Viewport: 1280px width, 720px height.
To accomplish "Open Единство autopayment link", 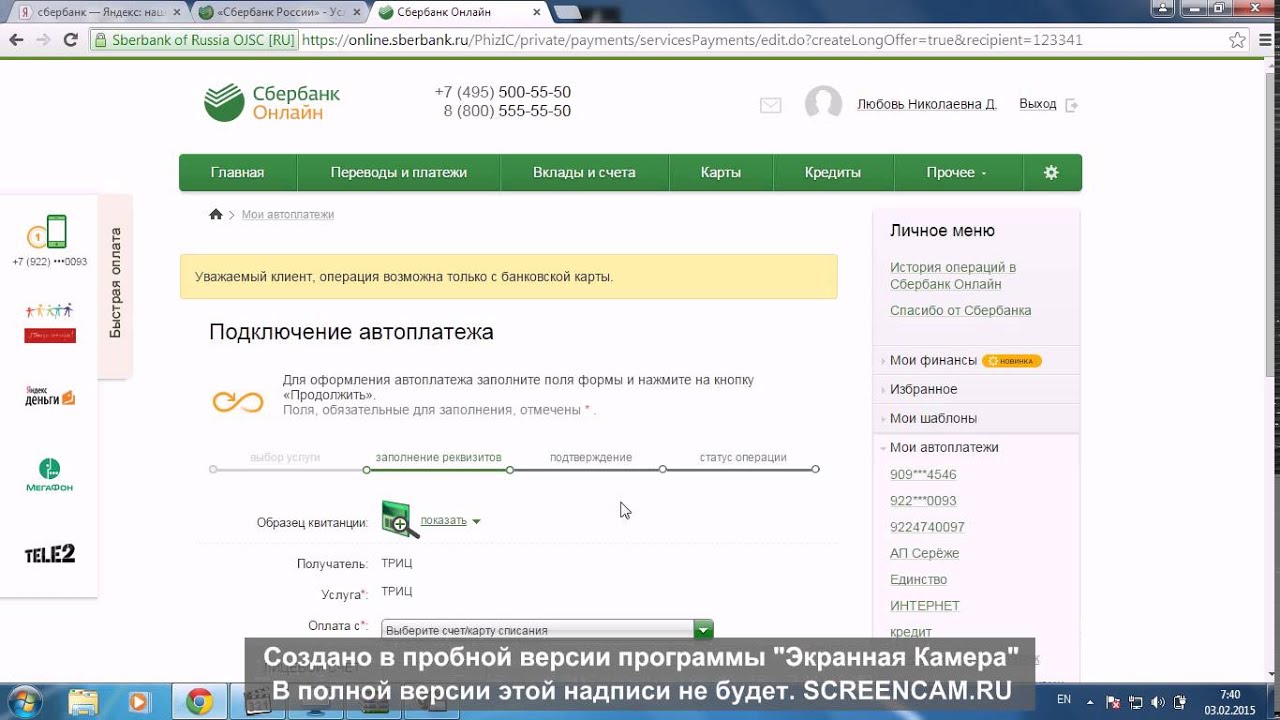I will click(918, 579).
